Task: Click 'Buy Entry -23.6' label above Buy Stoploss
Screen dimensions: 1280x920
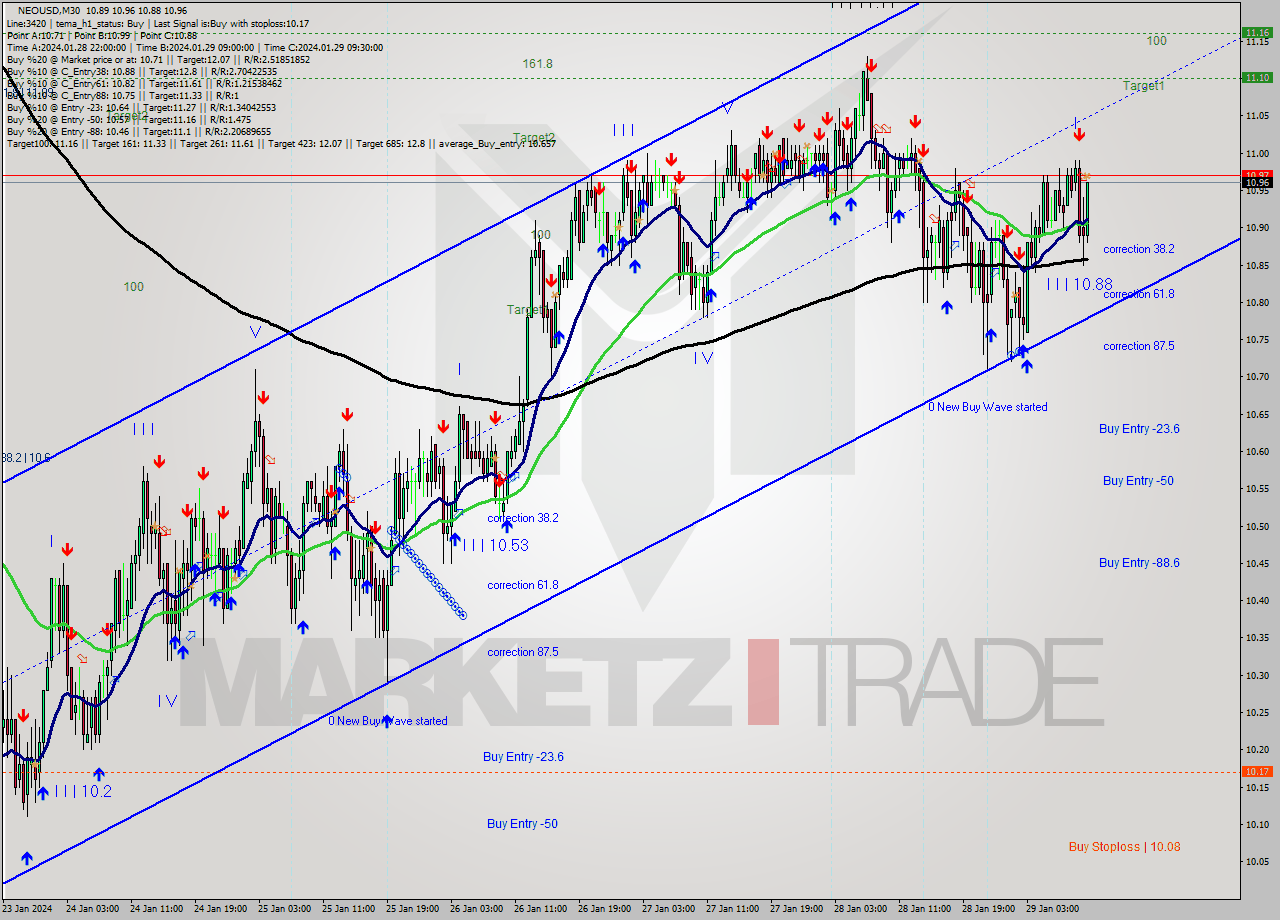Action: (1139, 429)
